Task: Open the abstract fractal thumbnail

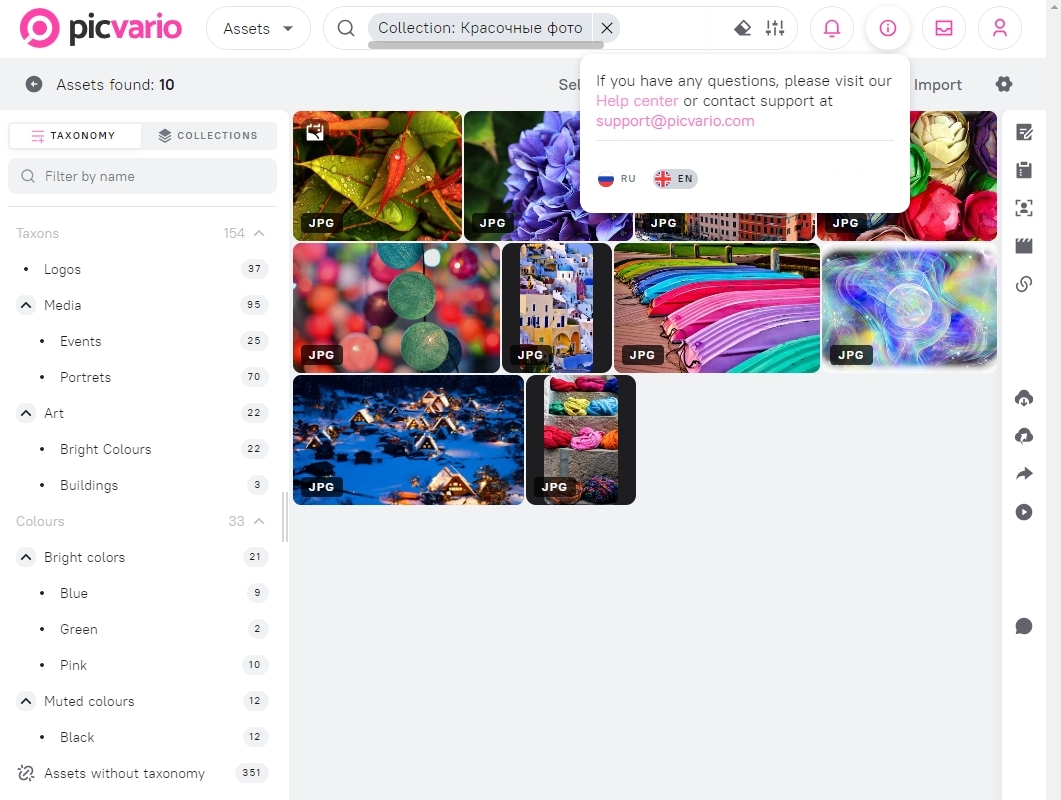Action: [909, 308]
